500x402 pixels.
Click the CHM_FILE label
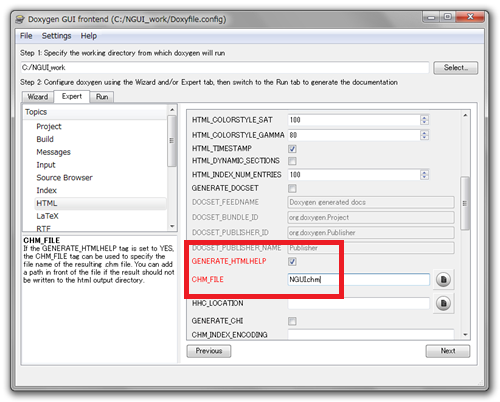click(x=207, y=279)
